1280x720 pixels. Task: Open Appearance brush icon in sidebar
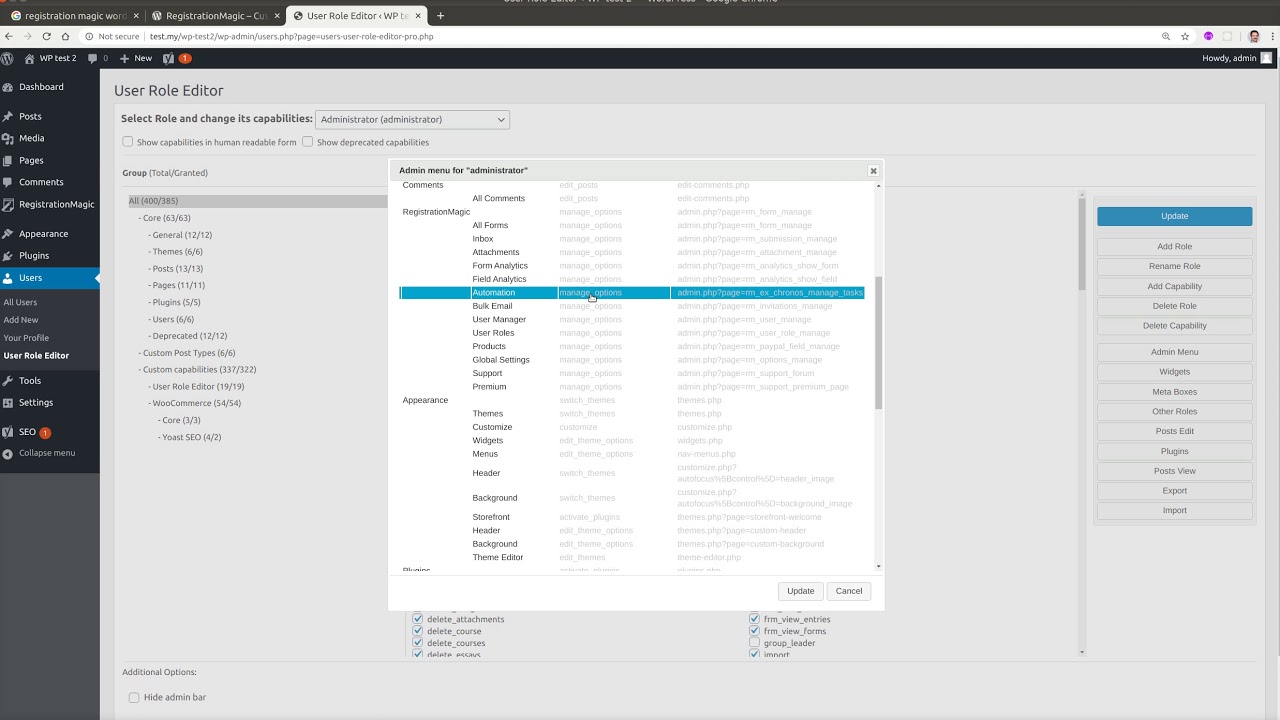(x=8, y=234)
